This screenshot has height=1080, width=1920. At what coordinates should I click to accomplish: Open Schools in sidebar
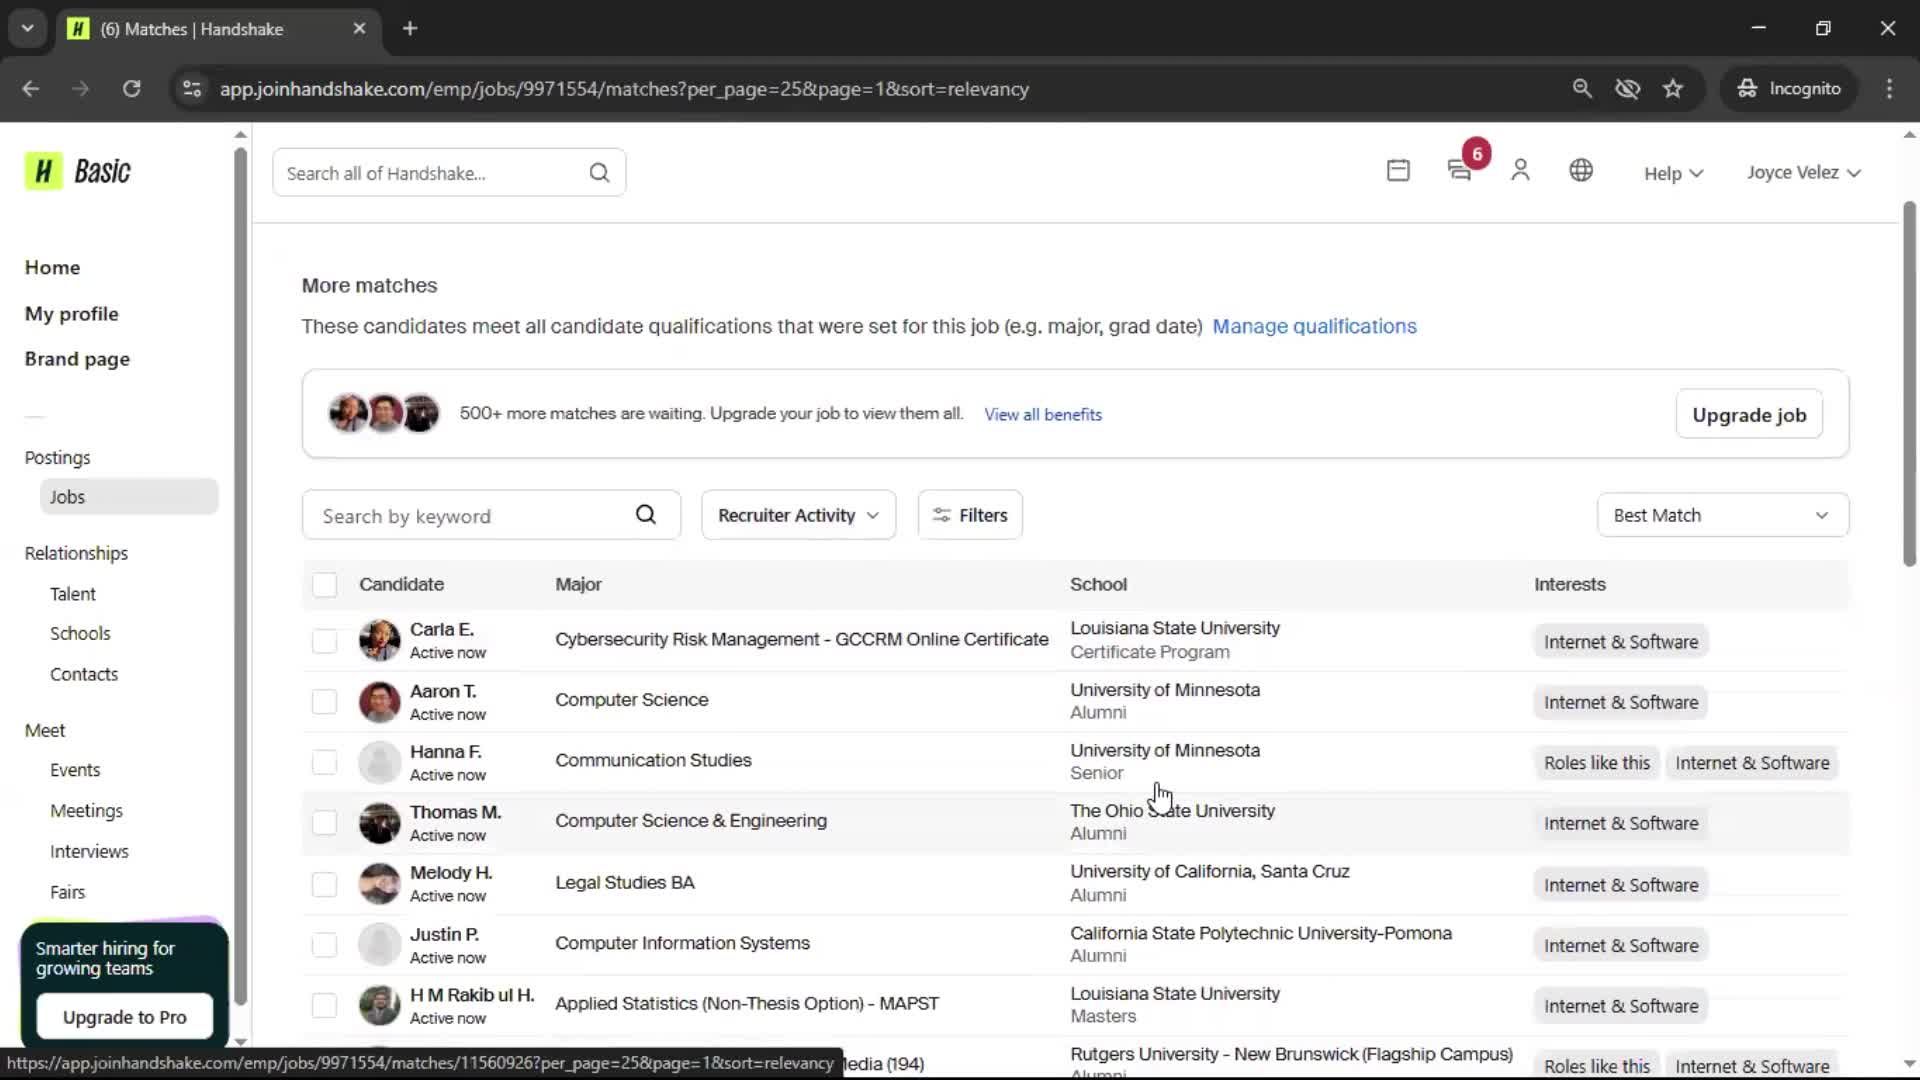click(x=80, y=633)
